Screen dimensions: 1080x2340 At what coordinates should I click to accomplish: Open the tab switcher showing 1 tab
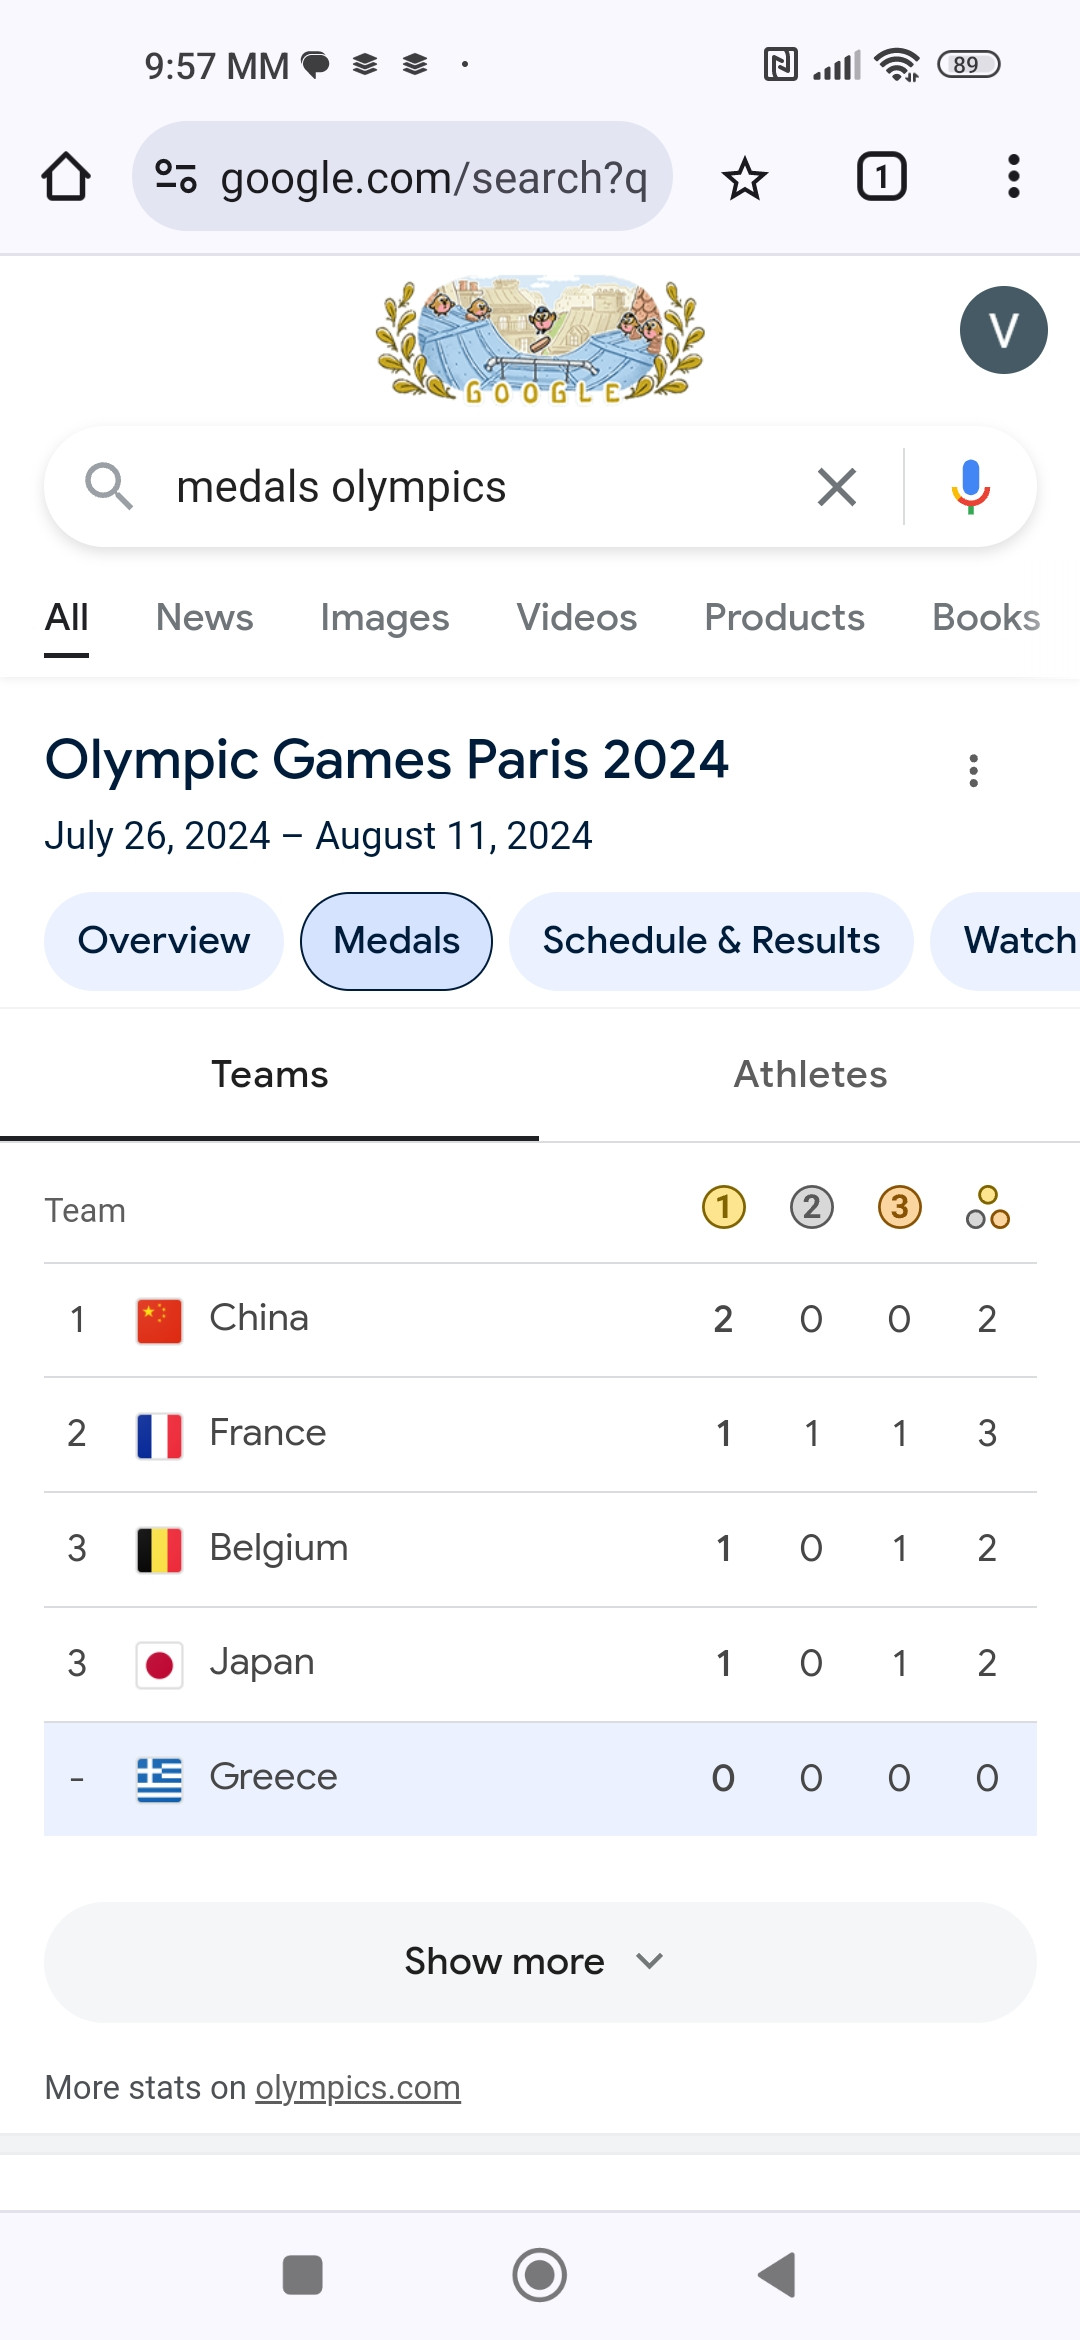[x=881, y=177]
